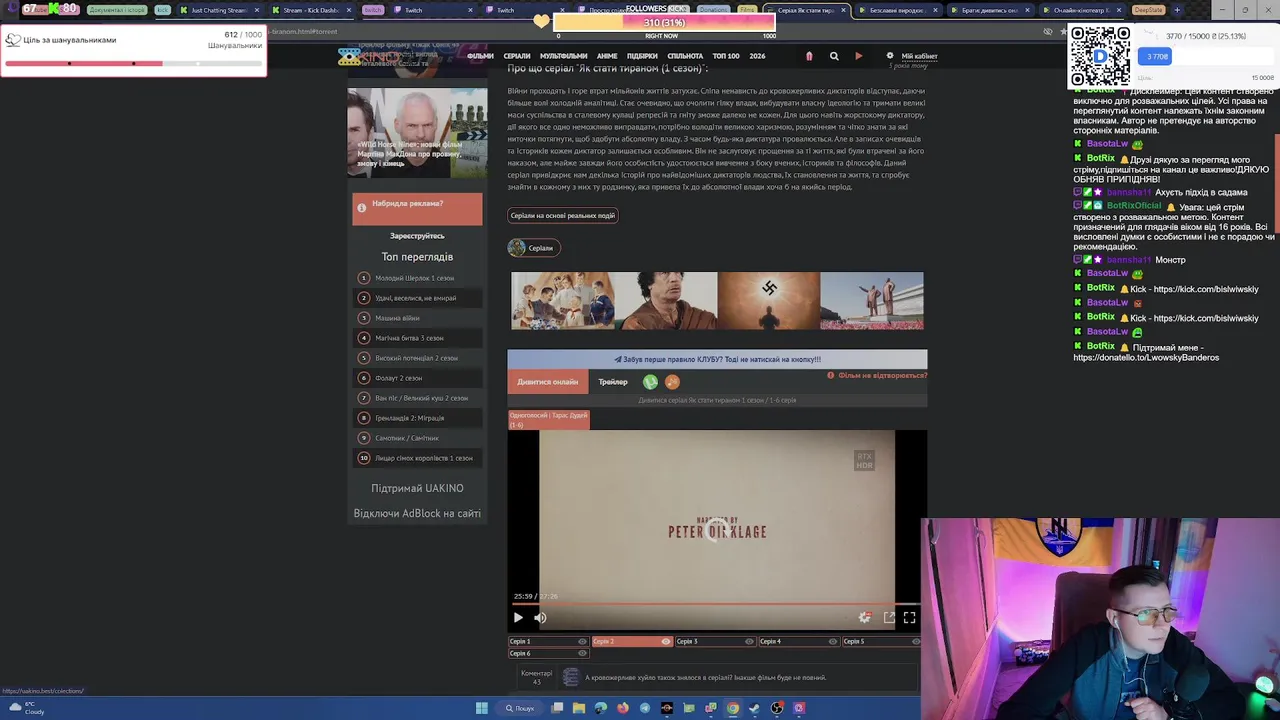Toggle watched eye icon for Серія 1
Screen dimensions: 1280x720
[x=582, y=641]
